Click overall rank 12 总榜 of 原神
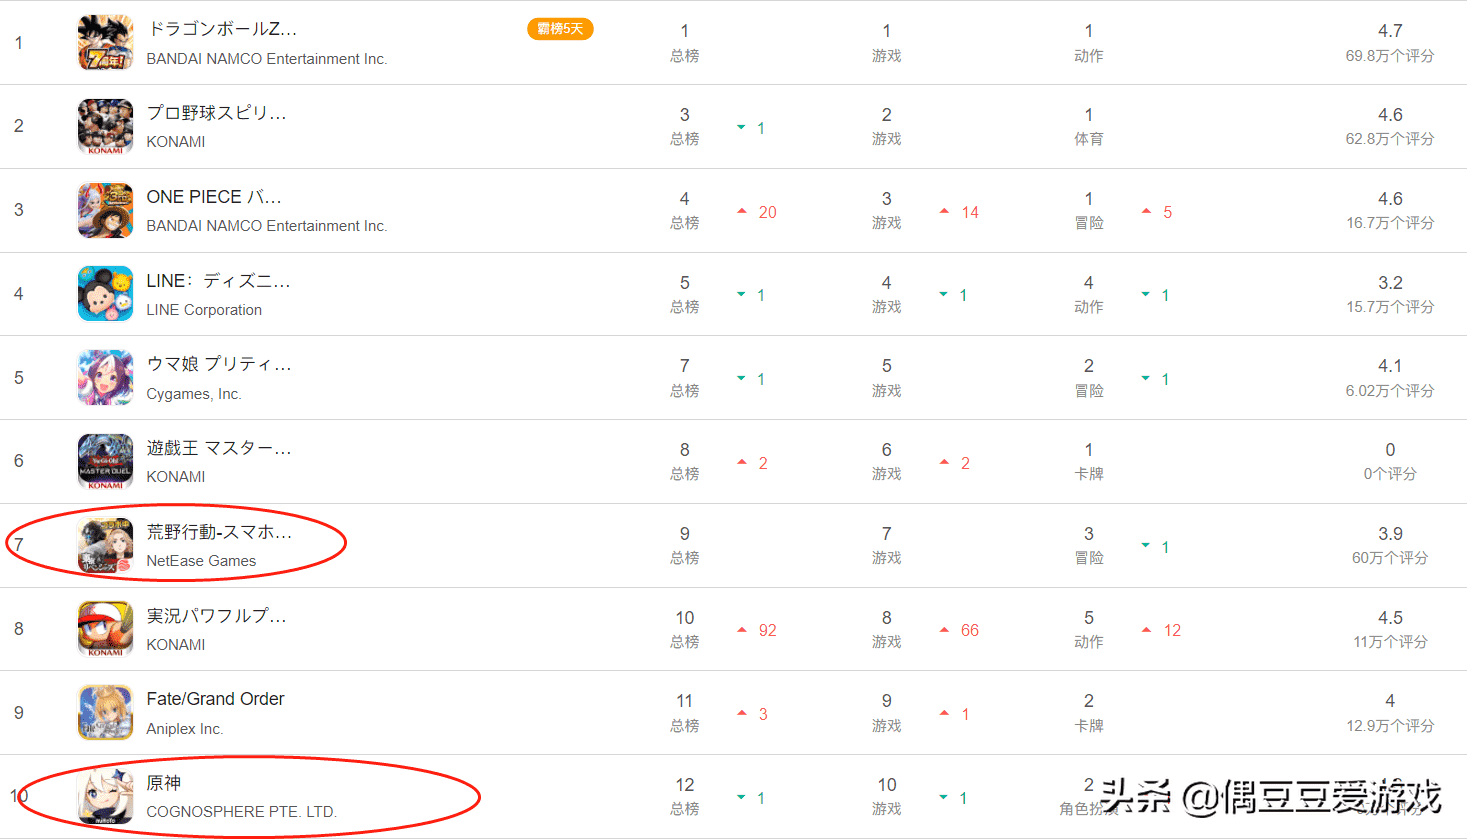 685,797
